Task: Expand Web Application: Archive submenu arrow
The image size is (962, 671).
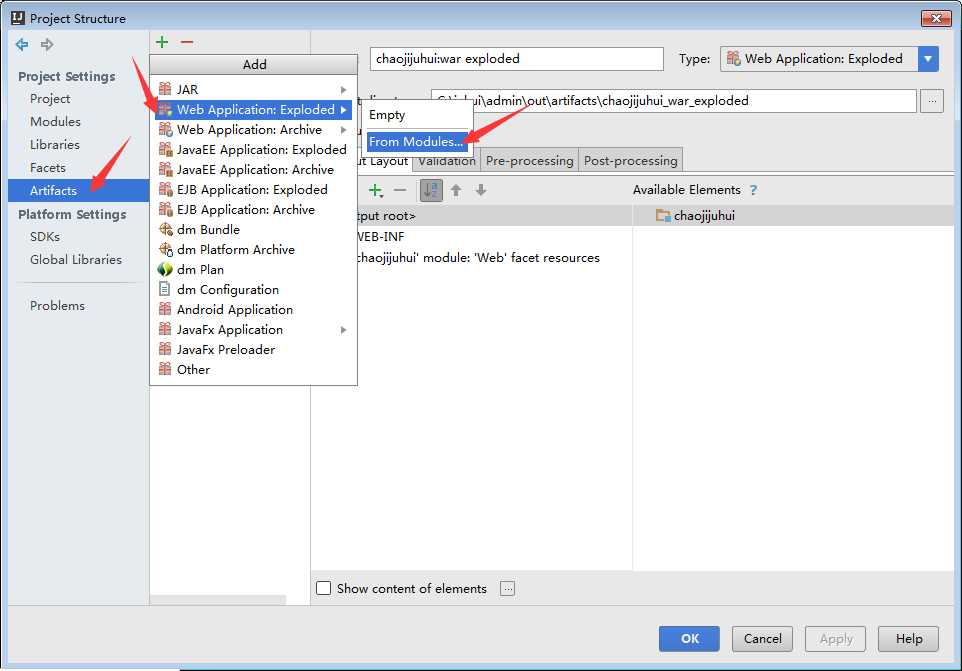Action: point(344,130)
